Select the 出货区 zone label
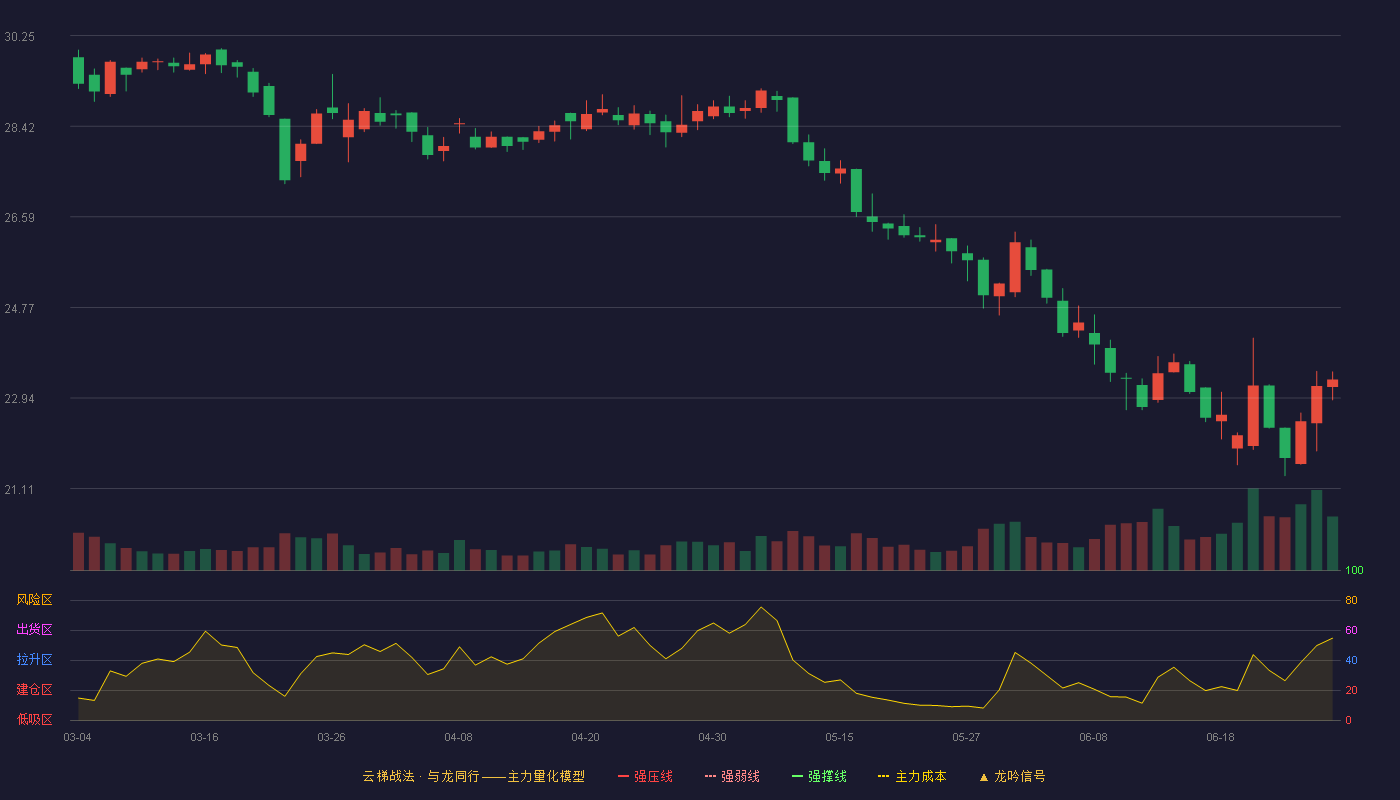 pos(34,630)
